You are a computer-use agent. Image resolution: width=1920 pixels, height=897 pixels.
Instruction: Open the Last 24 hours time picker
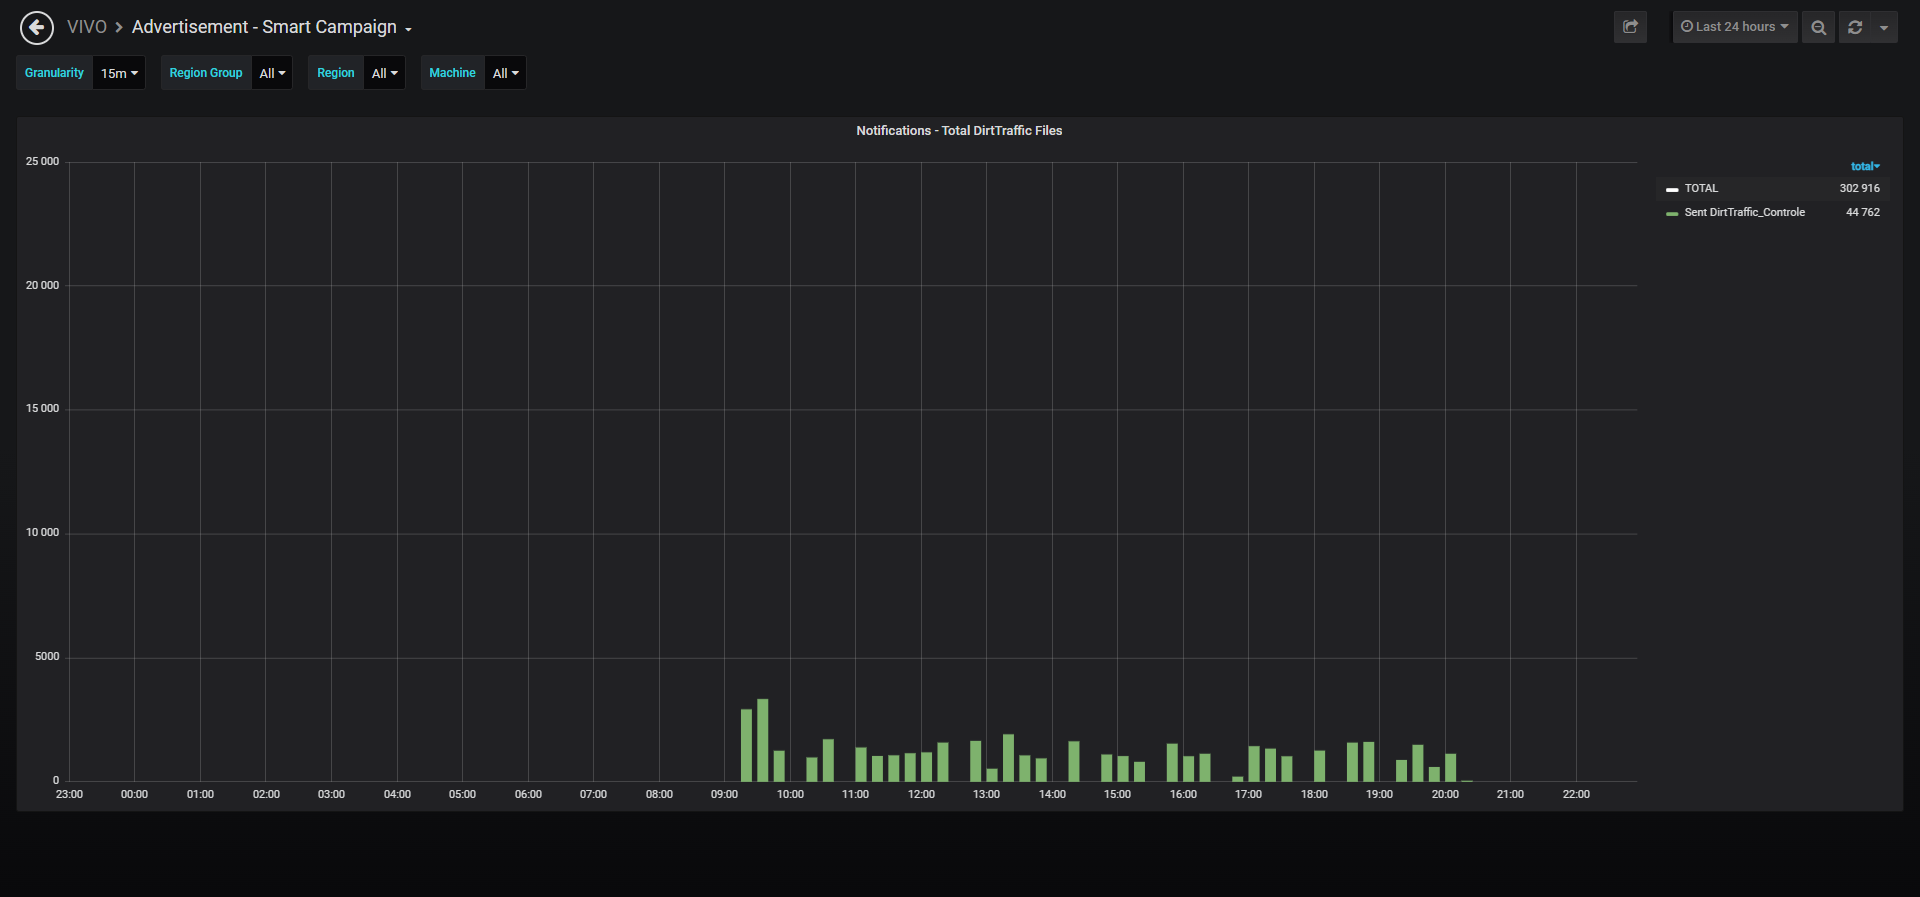[1735, 27]
